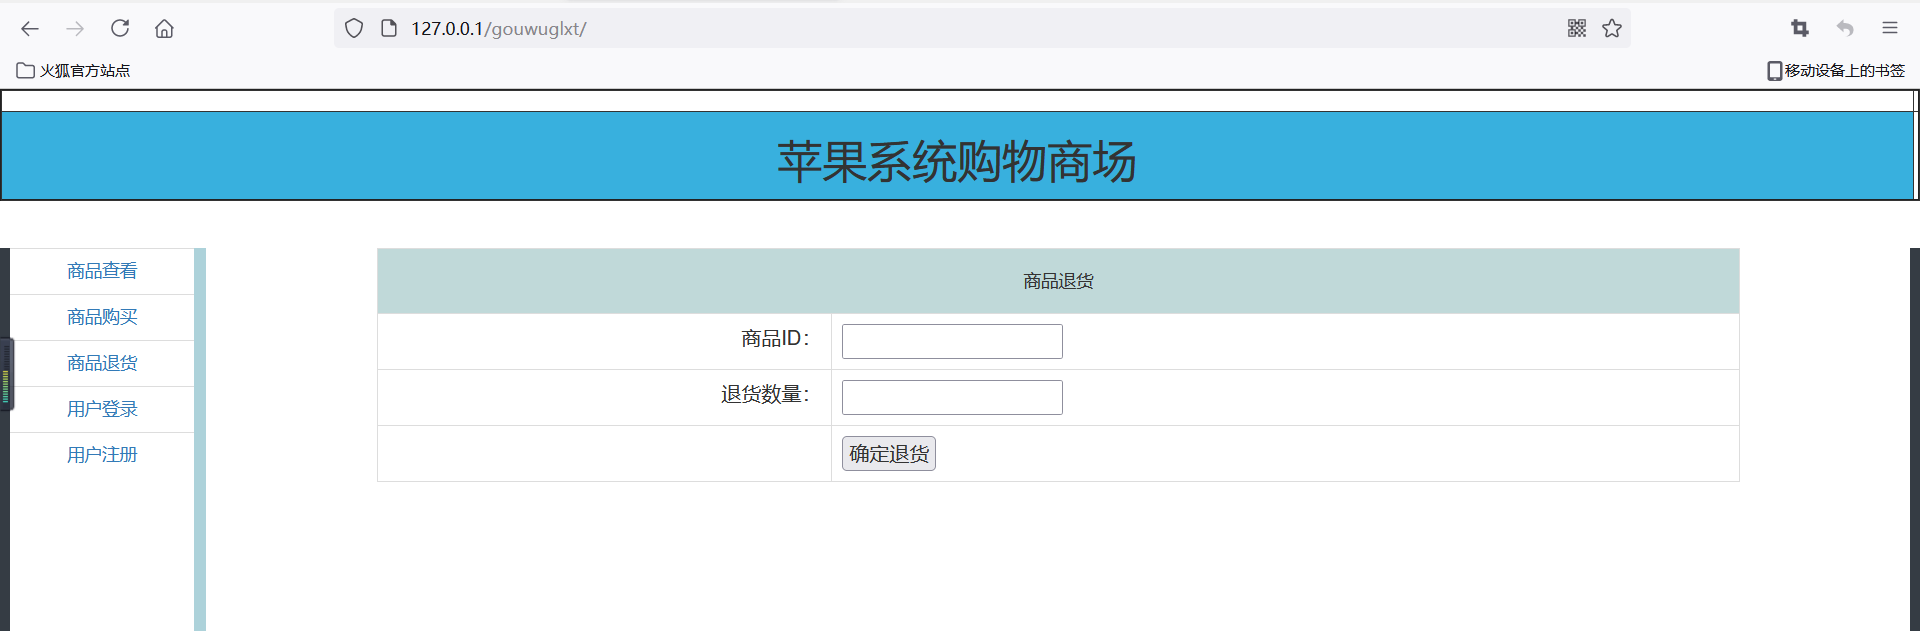Screen dimensions: 1920x631
Task: Click the 商品ID input field
Action: [952, 341]
